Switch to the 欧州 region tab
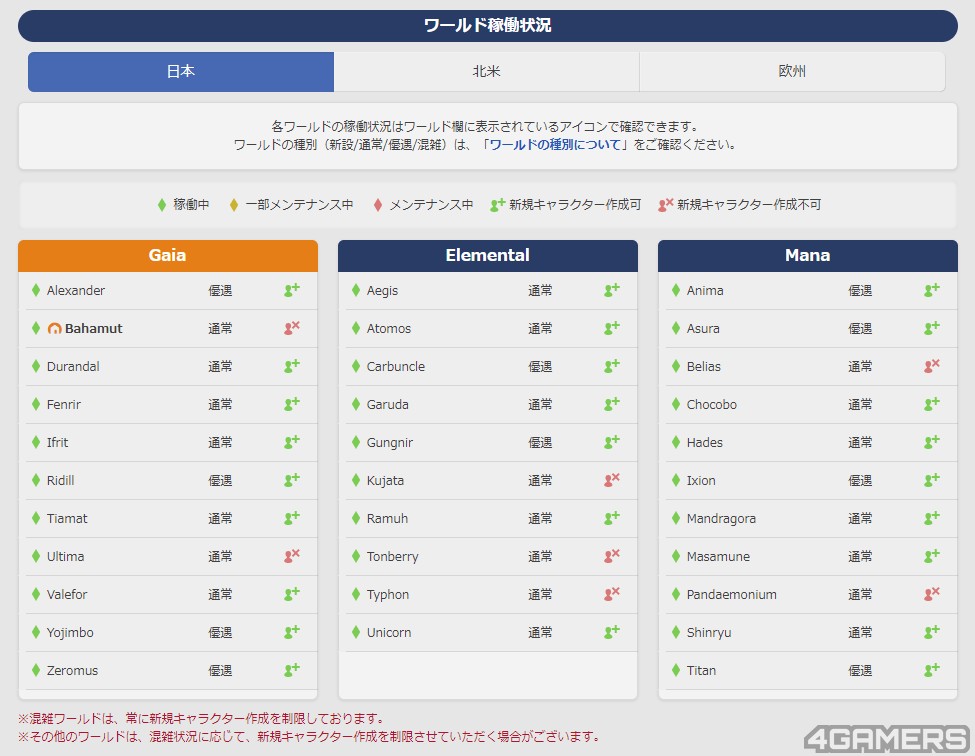 tap(792, 72)
